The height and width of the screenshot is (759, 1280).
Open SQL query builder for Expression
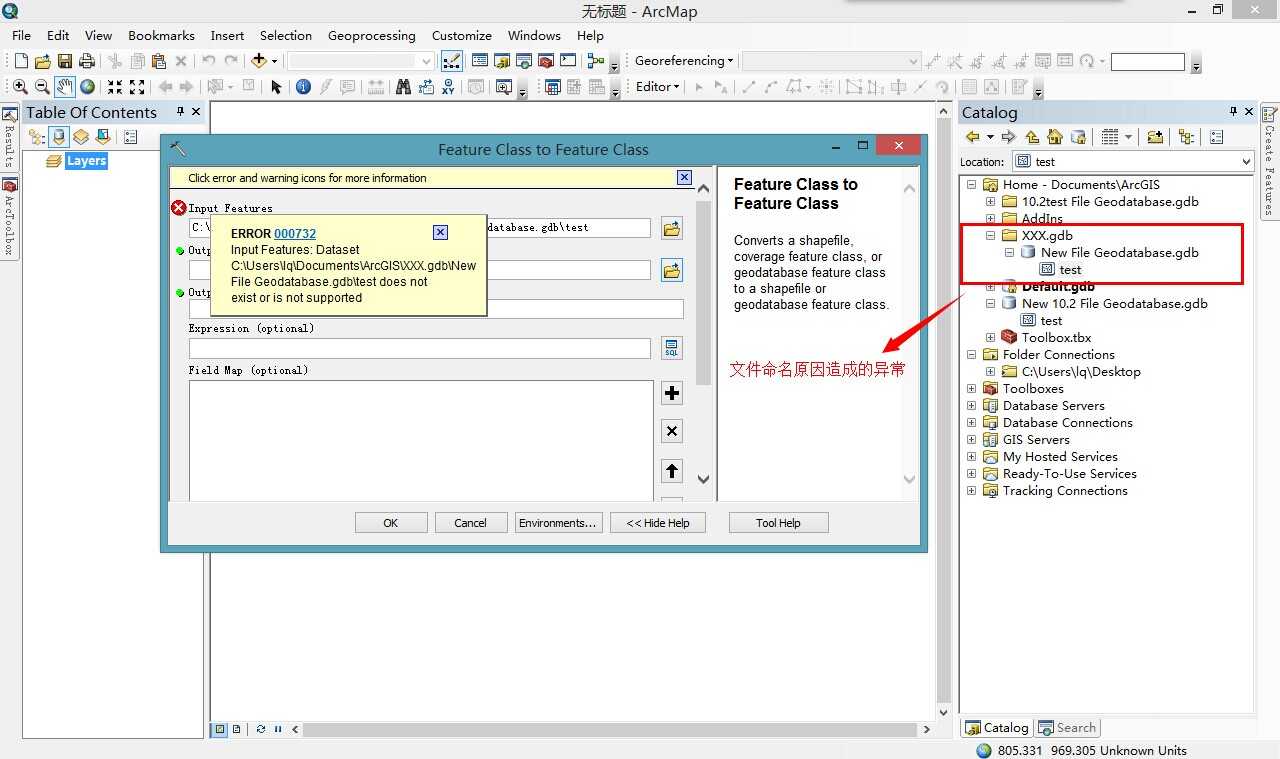click(672, 348)
